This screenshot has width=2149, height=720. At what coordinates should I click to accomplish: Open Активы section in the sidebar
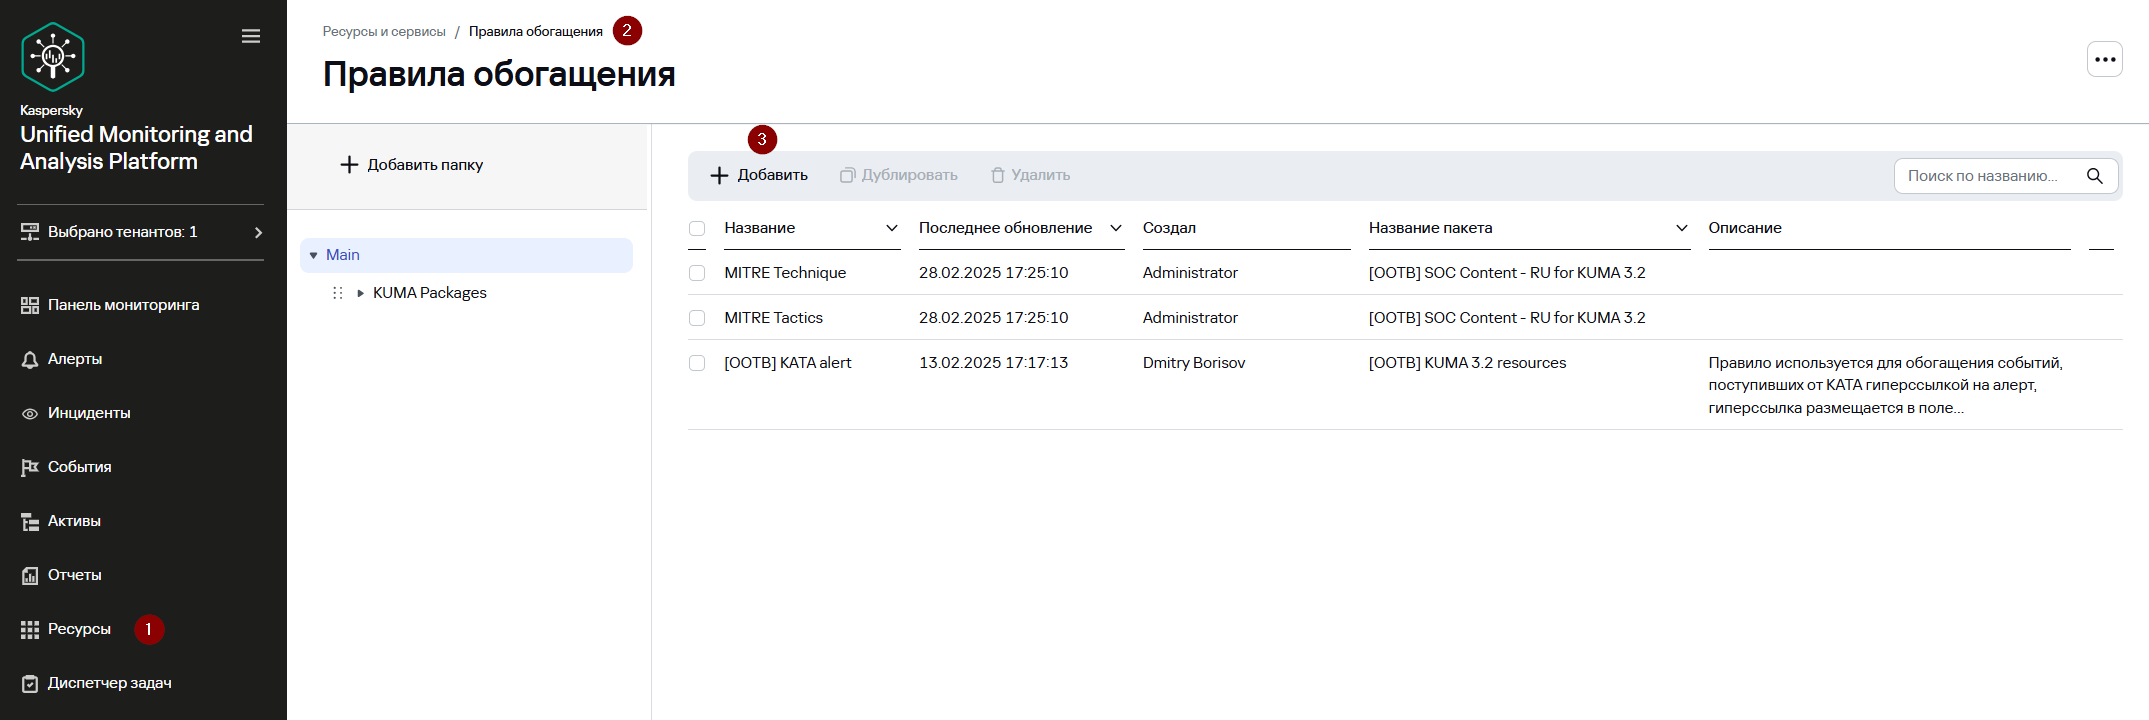(74, 521)
